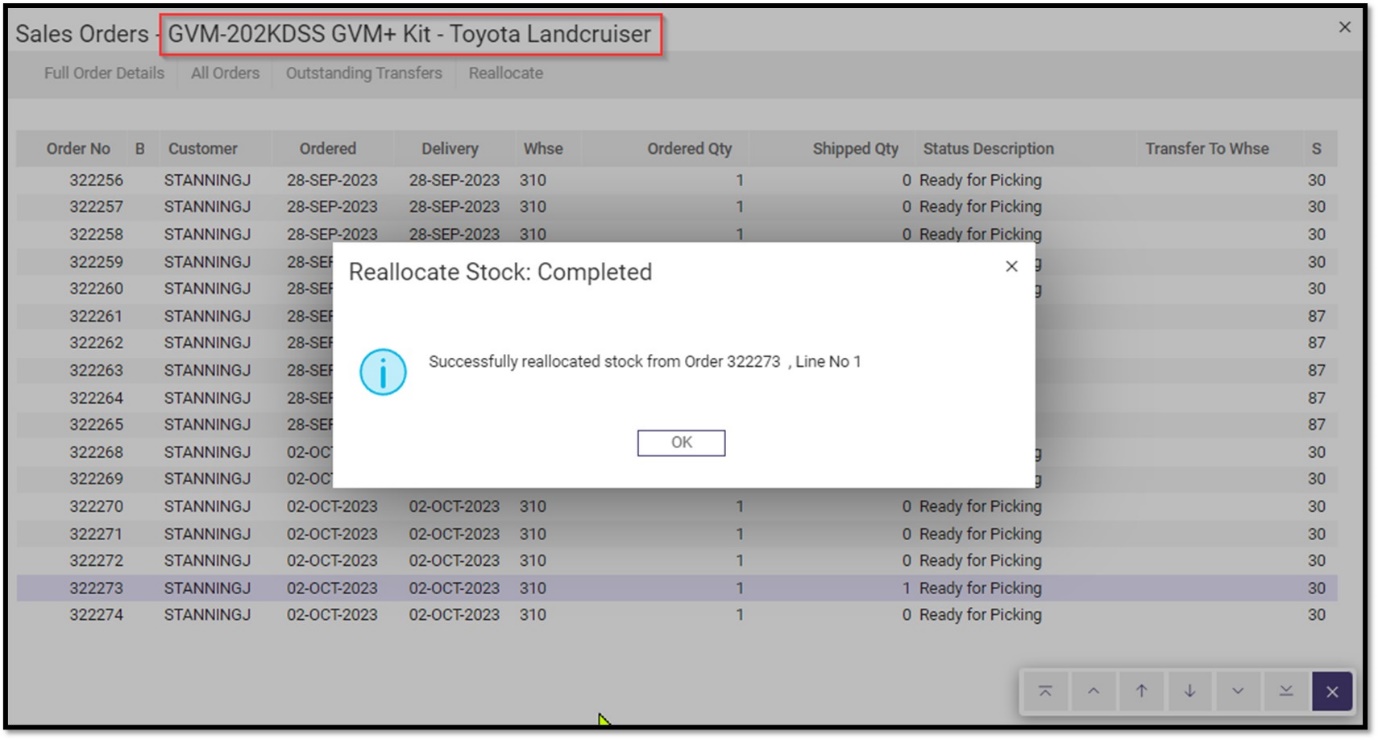Open Full Order Details menu

point(104,73)
